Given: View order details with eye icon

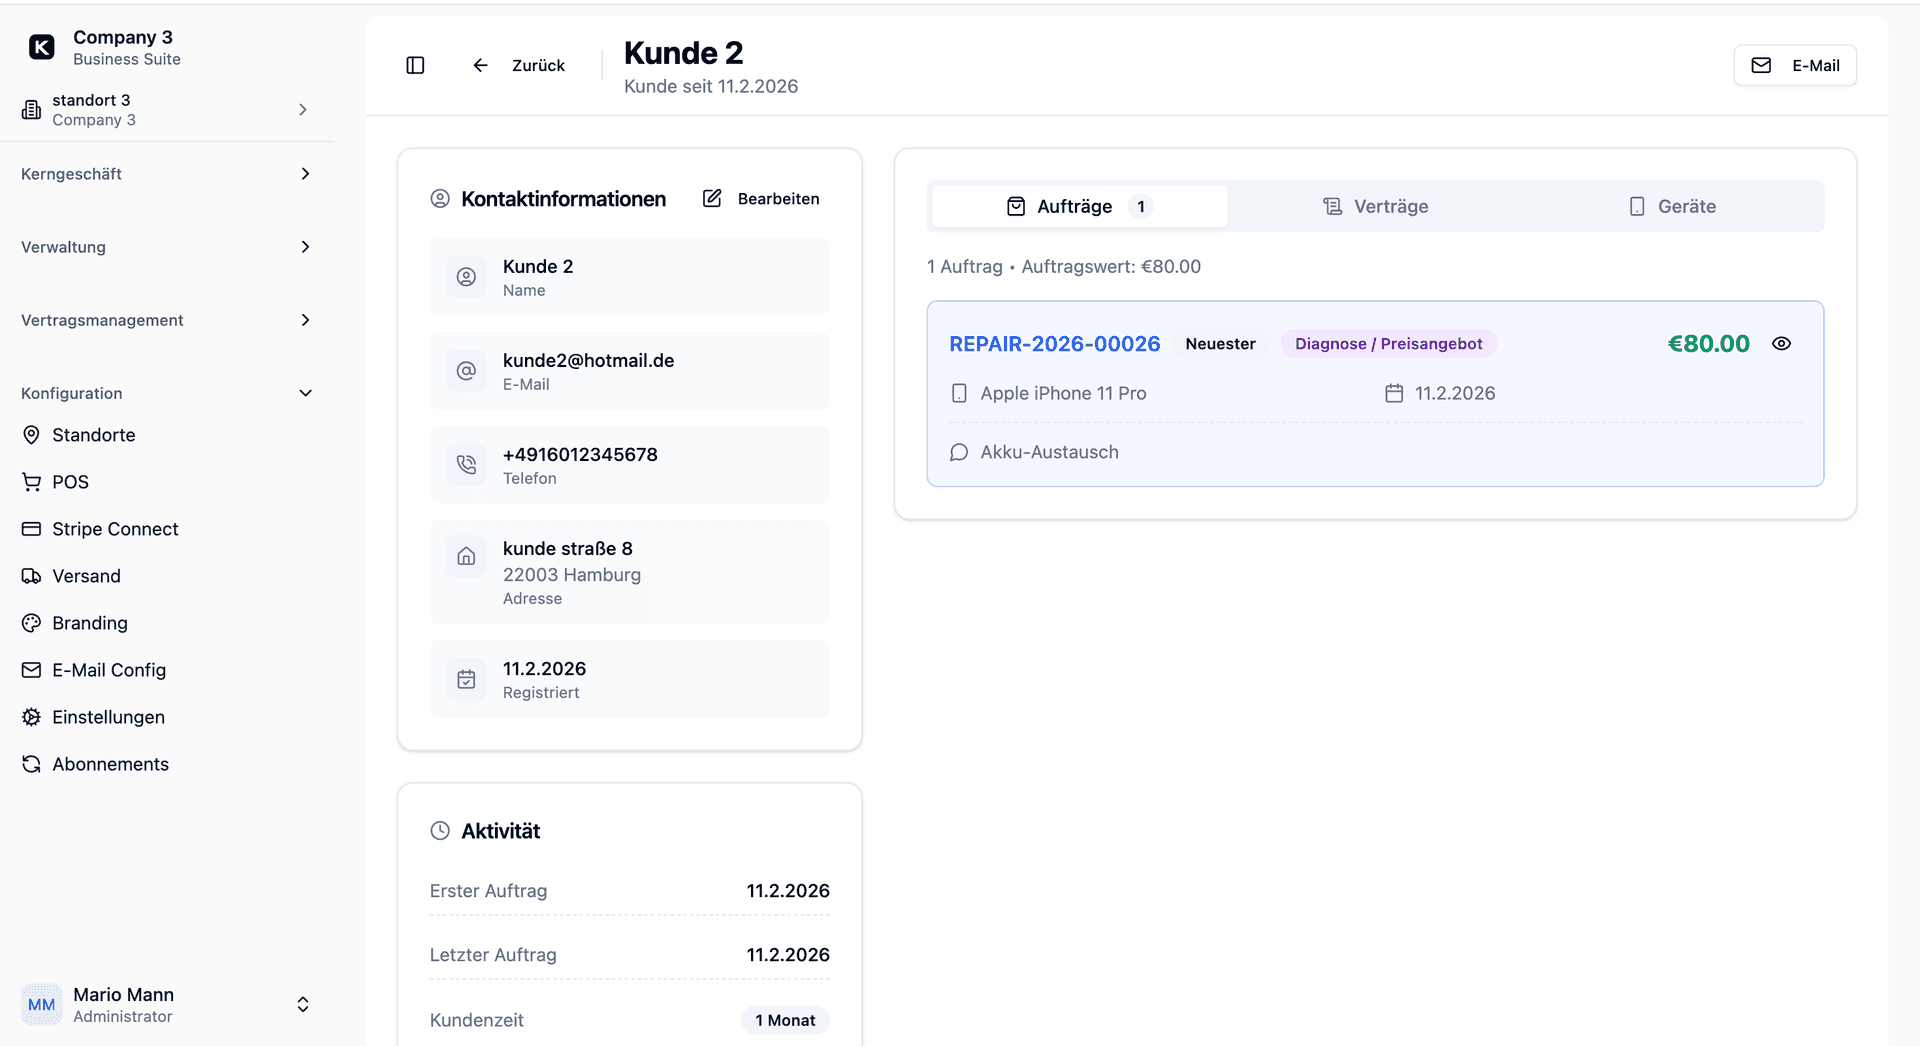Looking at the screenshot, I should tap(1781, 343).
